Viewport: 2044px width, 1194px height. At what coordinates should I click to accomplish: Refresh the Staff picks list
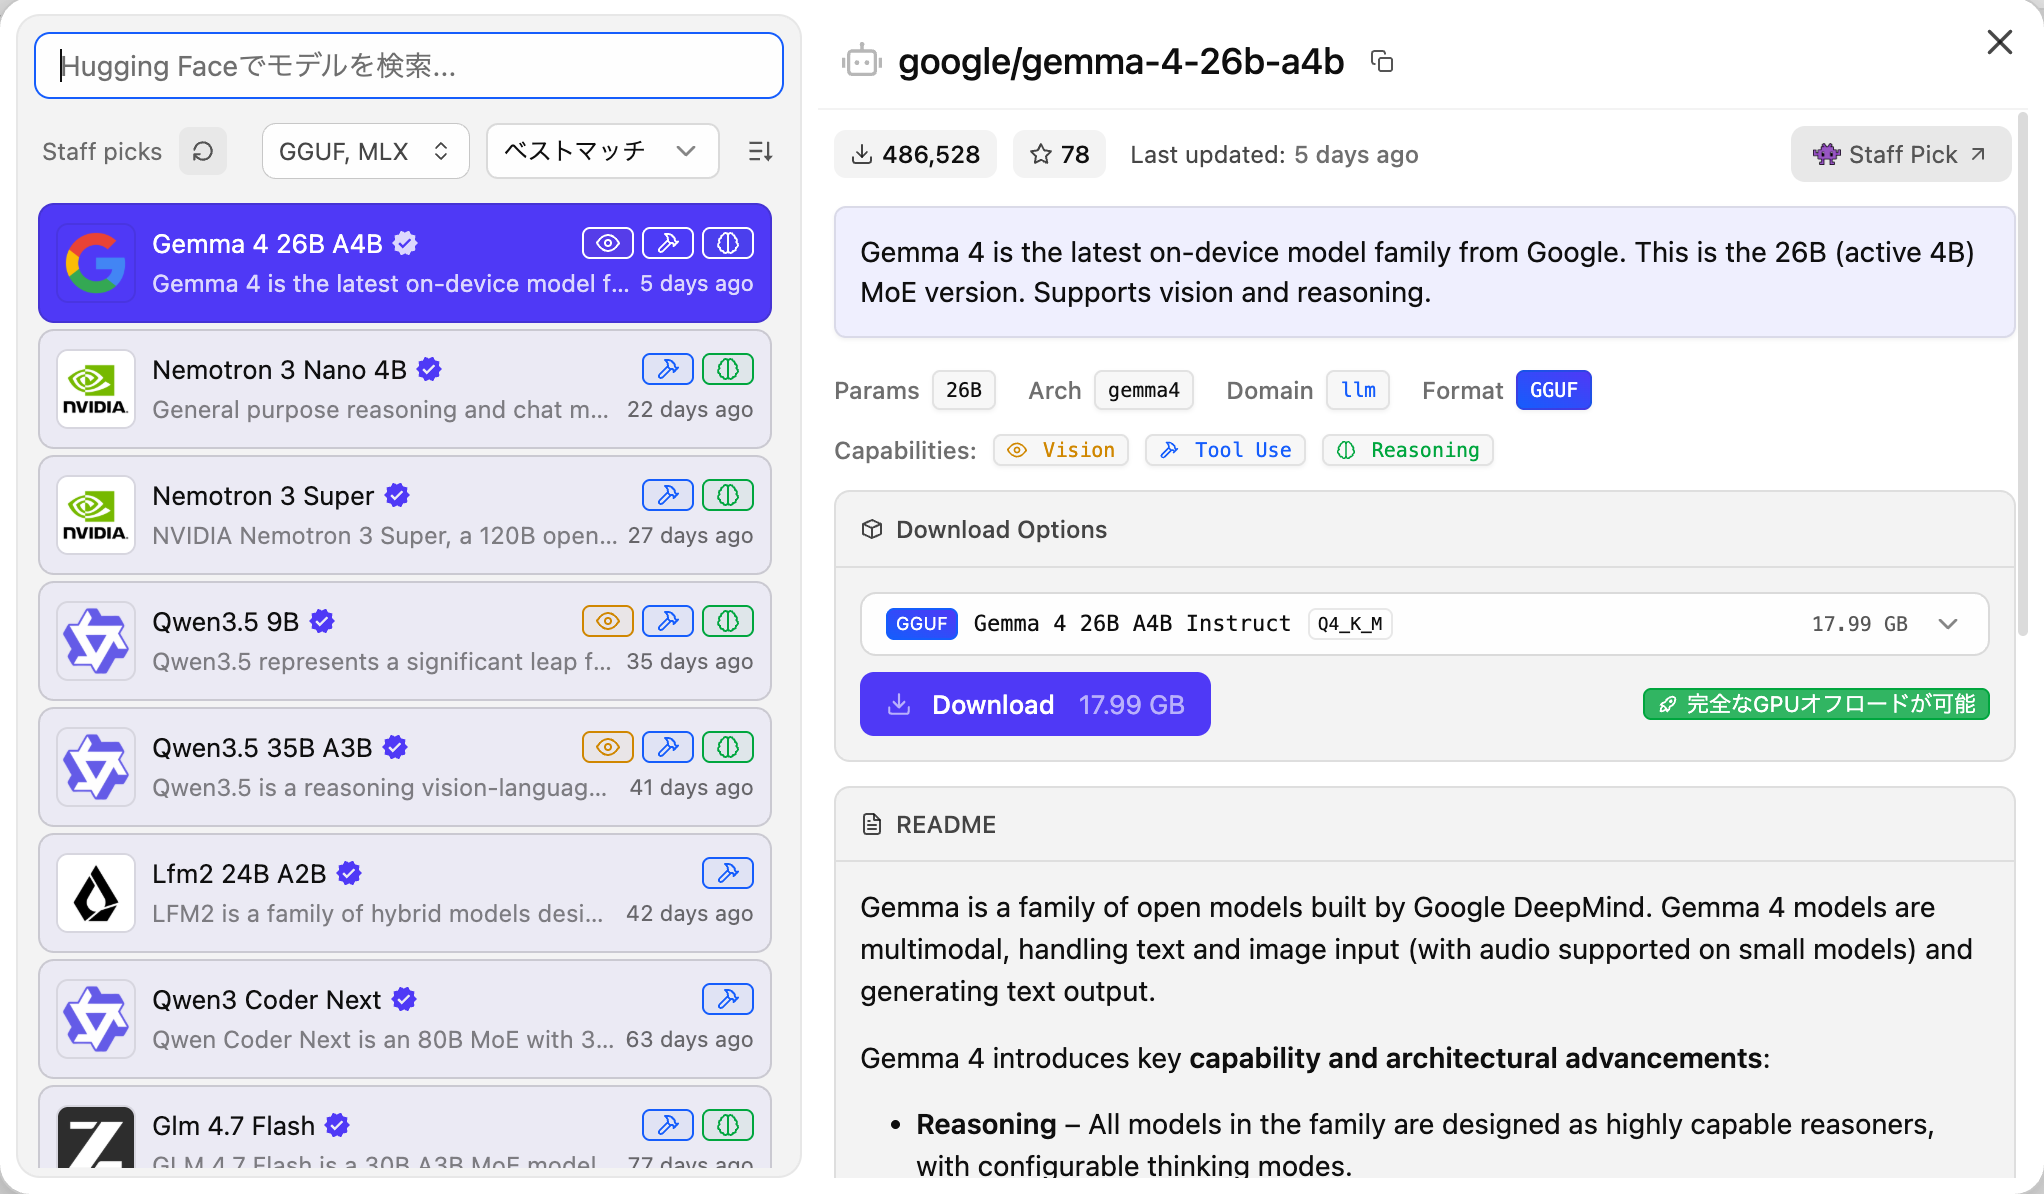tap(203, 151)
